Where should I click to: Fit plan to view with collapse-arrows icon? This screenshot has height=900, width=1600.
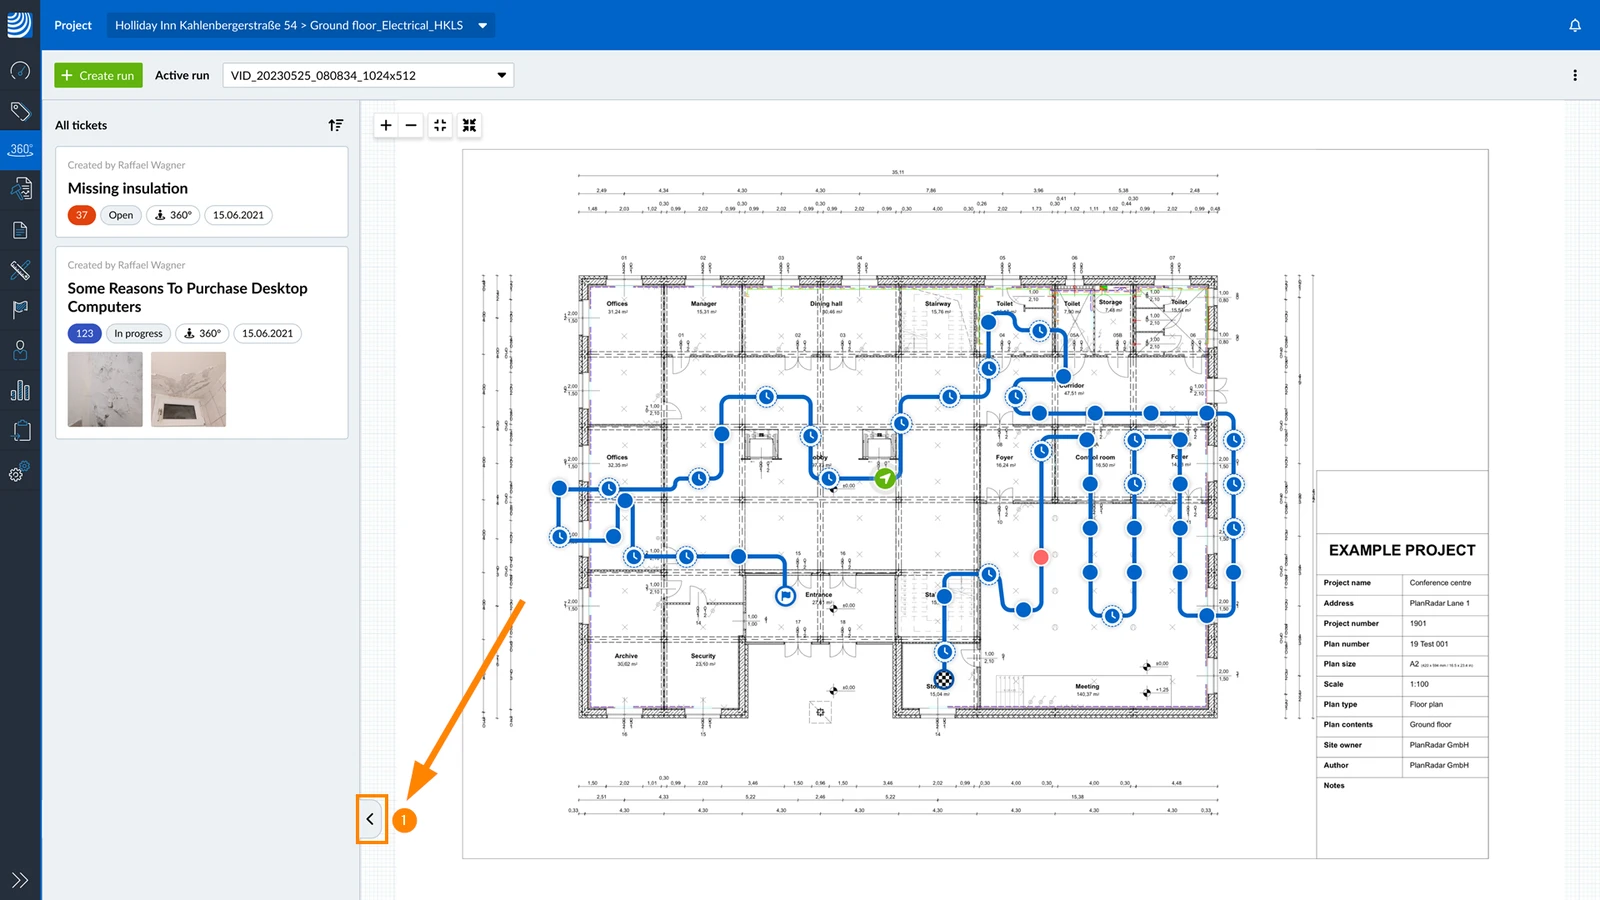coord(440,125)
